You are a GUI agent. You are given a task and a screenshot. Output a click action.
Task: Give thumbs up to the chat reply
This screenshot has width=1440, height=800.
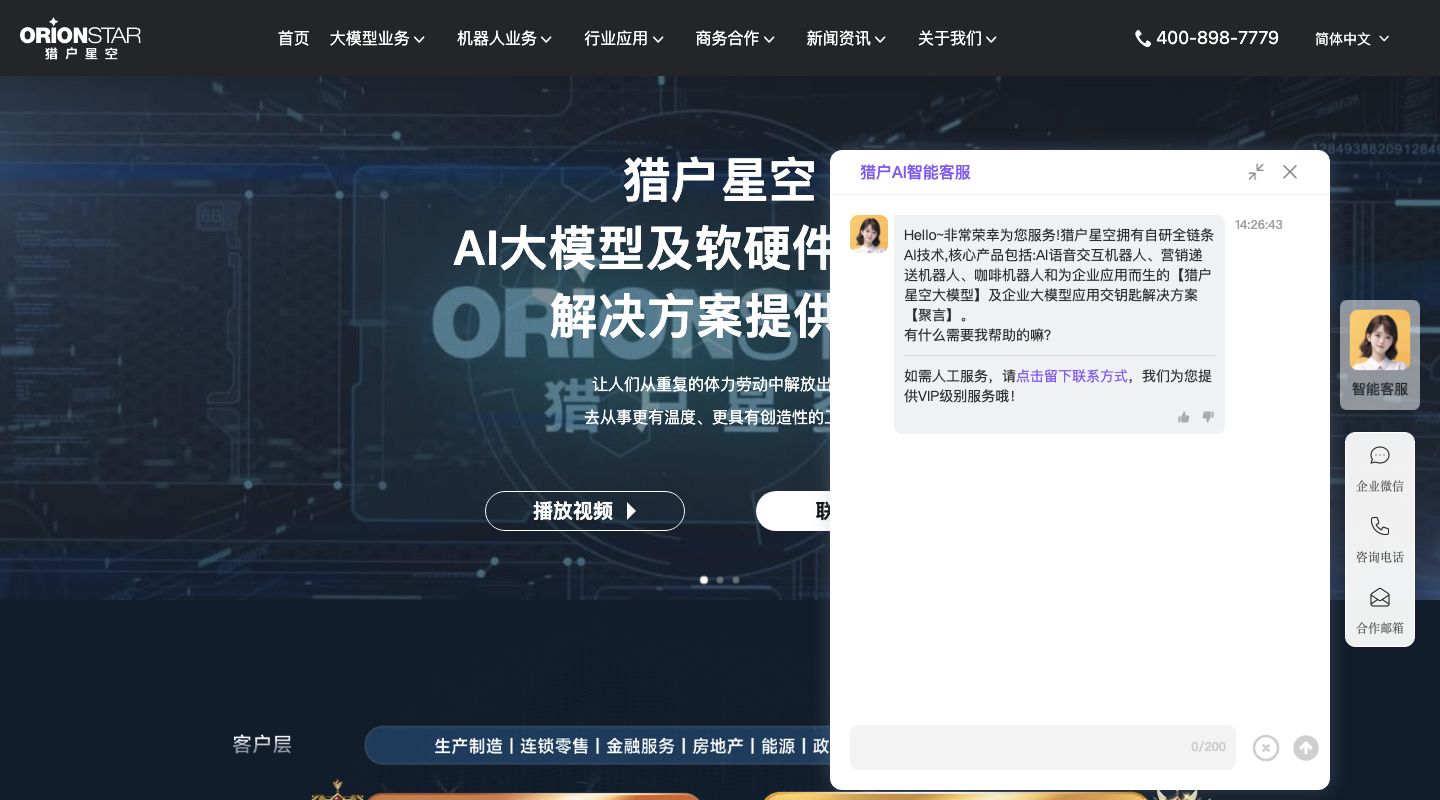coord(1184,417)
